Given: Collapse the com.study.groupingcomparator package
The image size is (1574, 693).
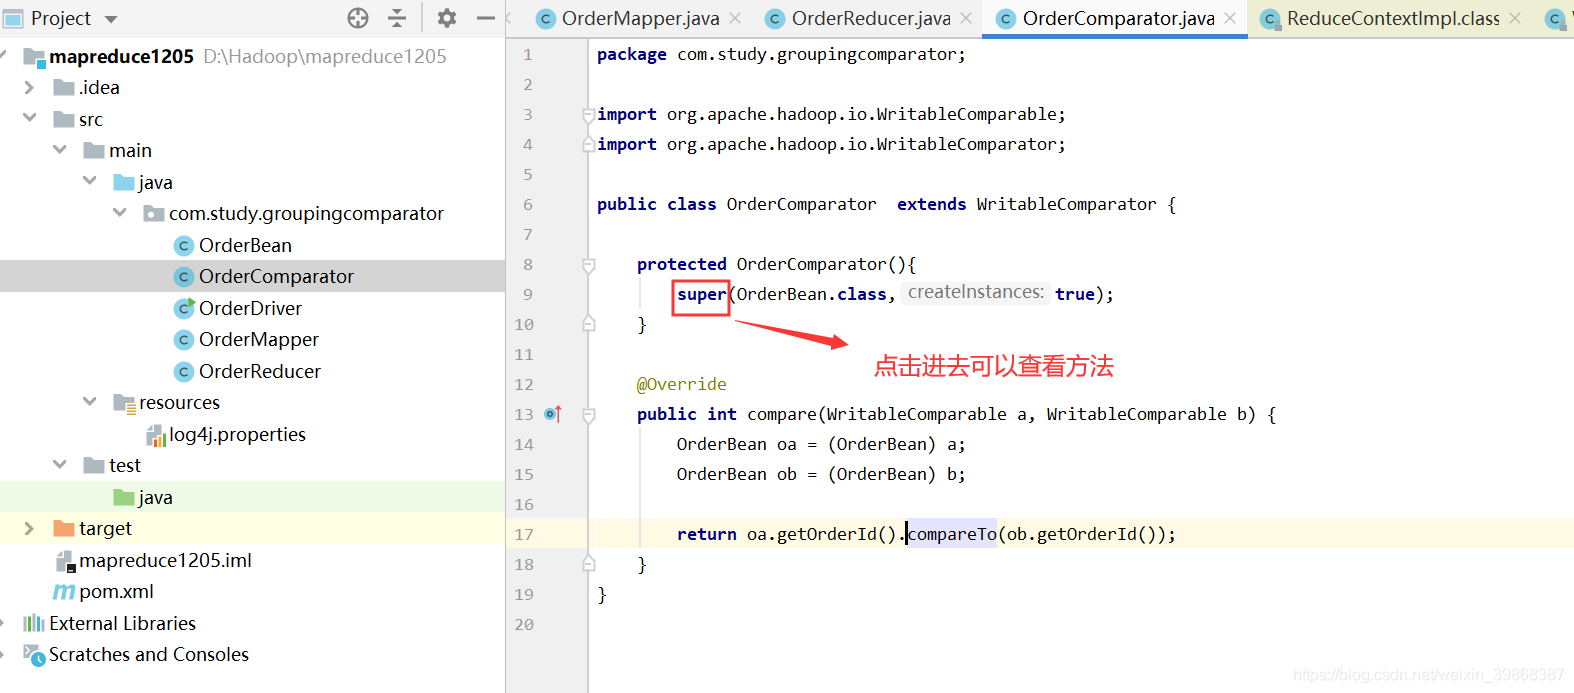Looking at the screenshot, I should (119, 213).
